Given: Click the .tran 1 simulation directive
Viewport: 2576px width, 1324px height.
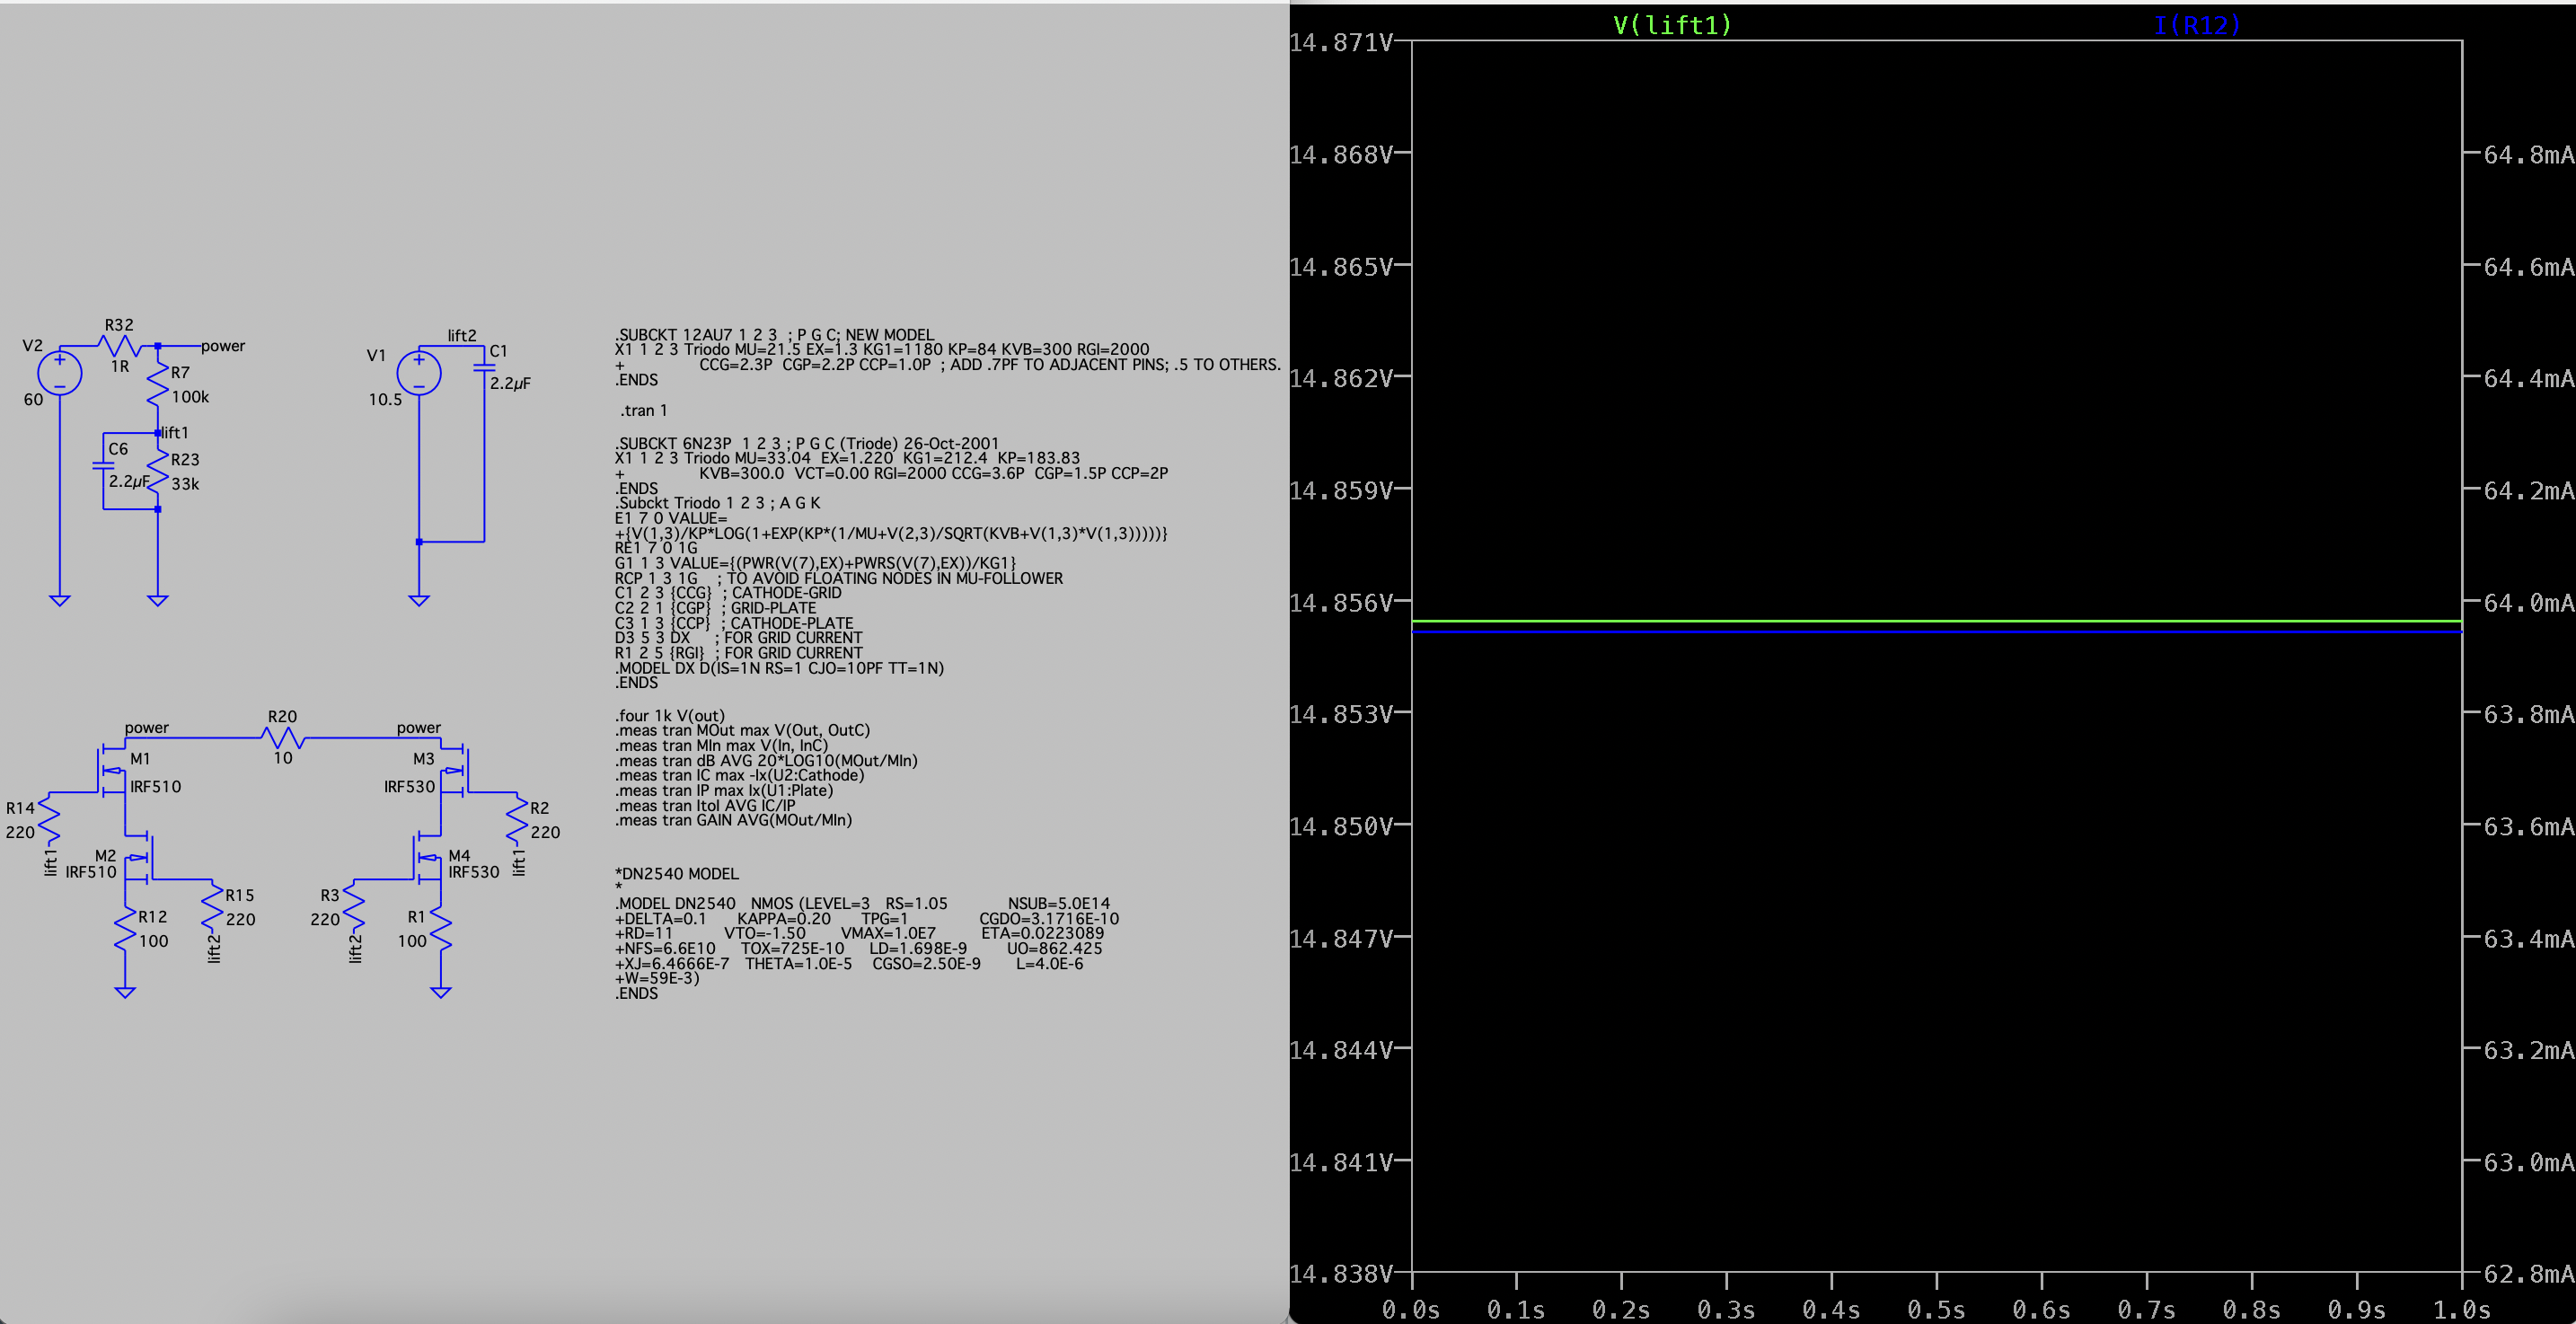Looking at the screenshot, I should point(643,411).
